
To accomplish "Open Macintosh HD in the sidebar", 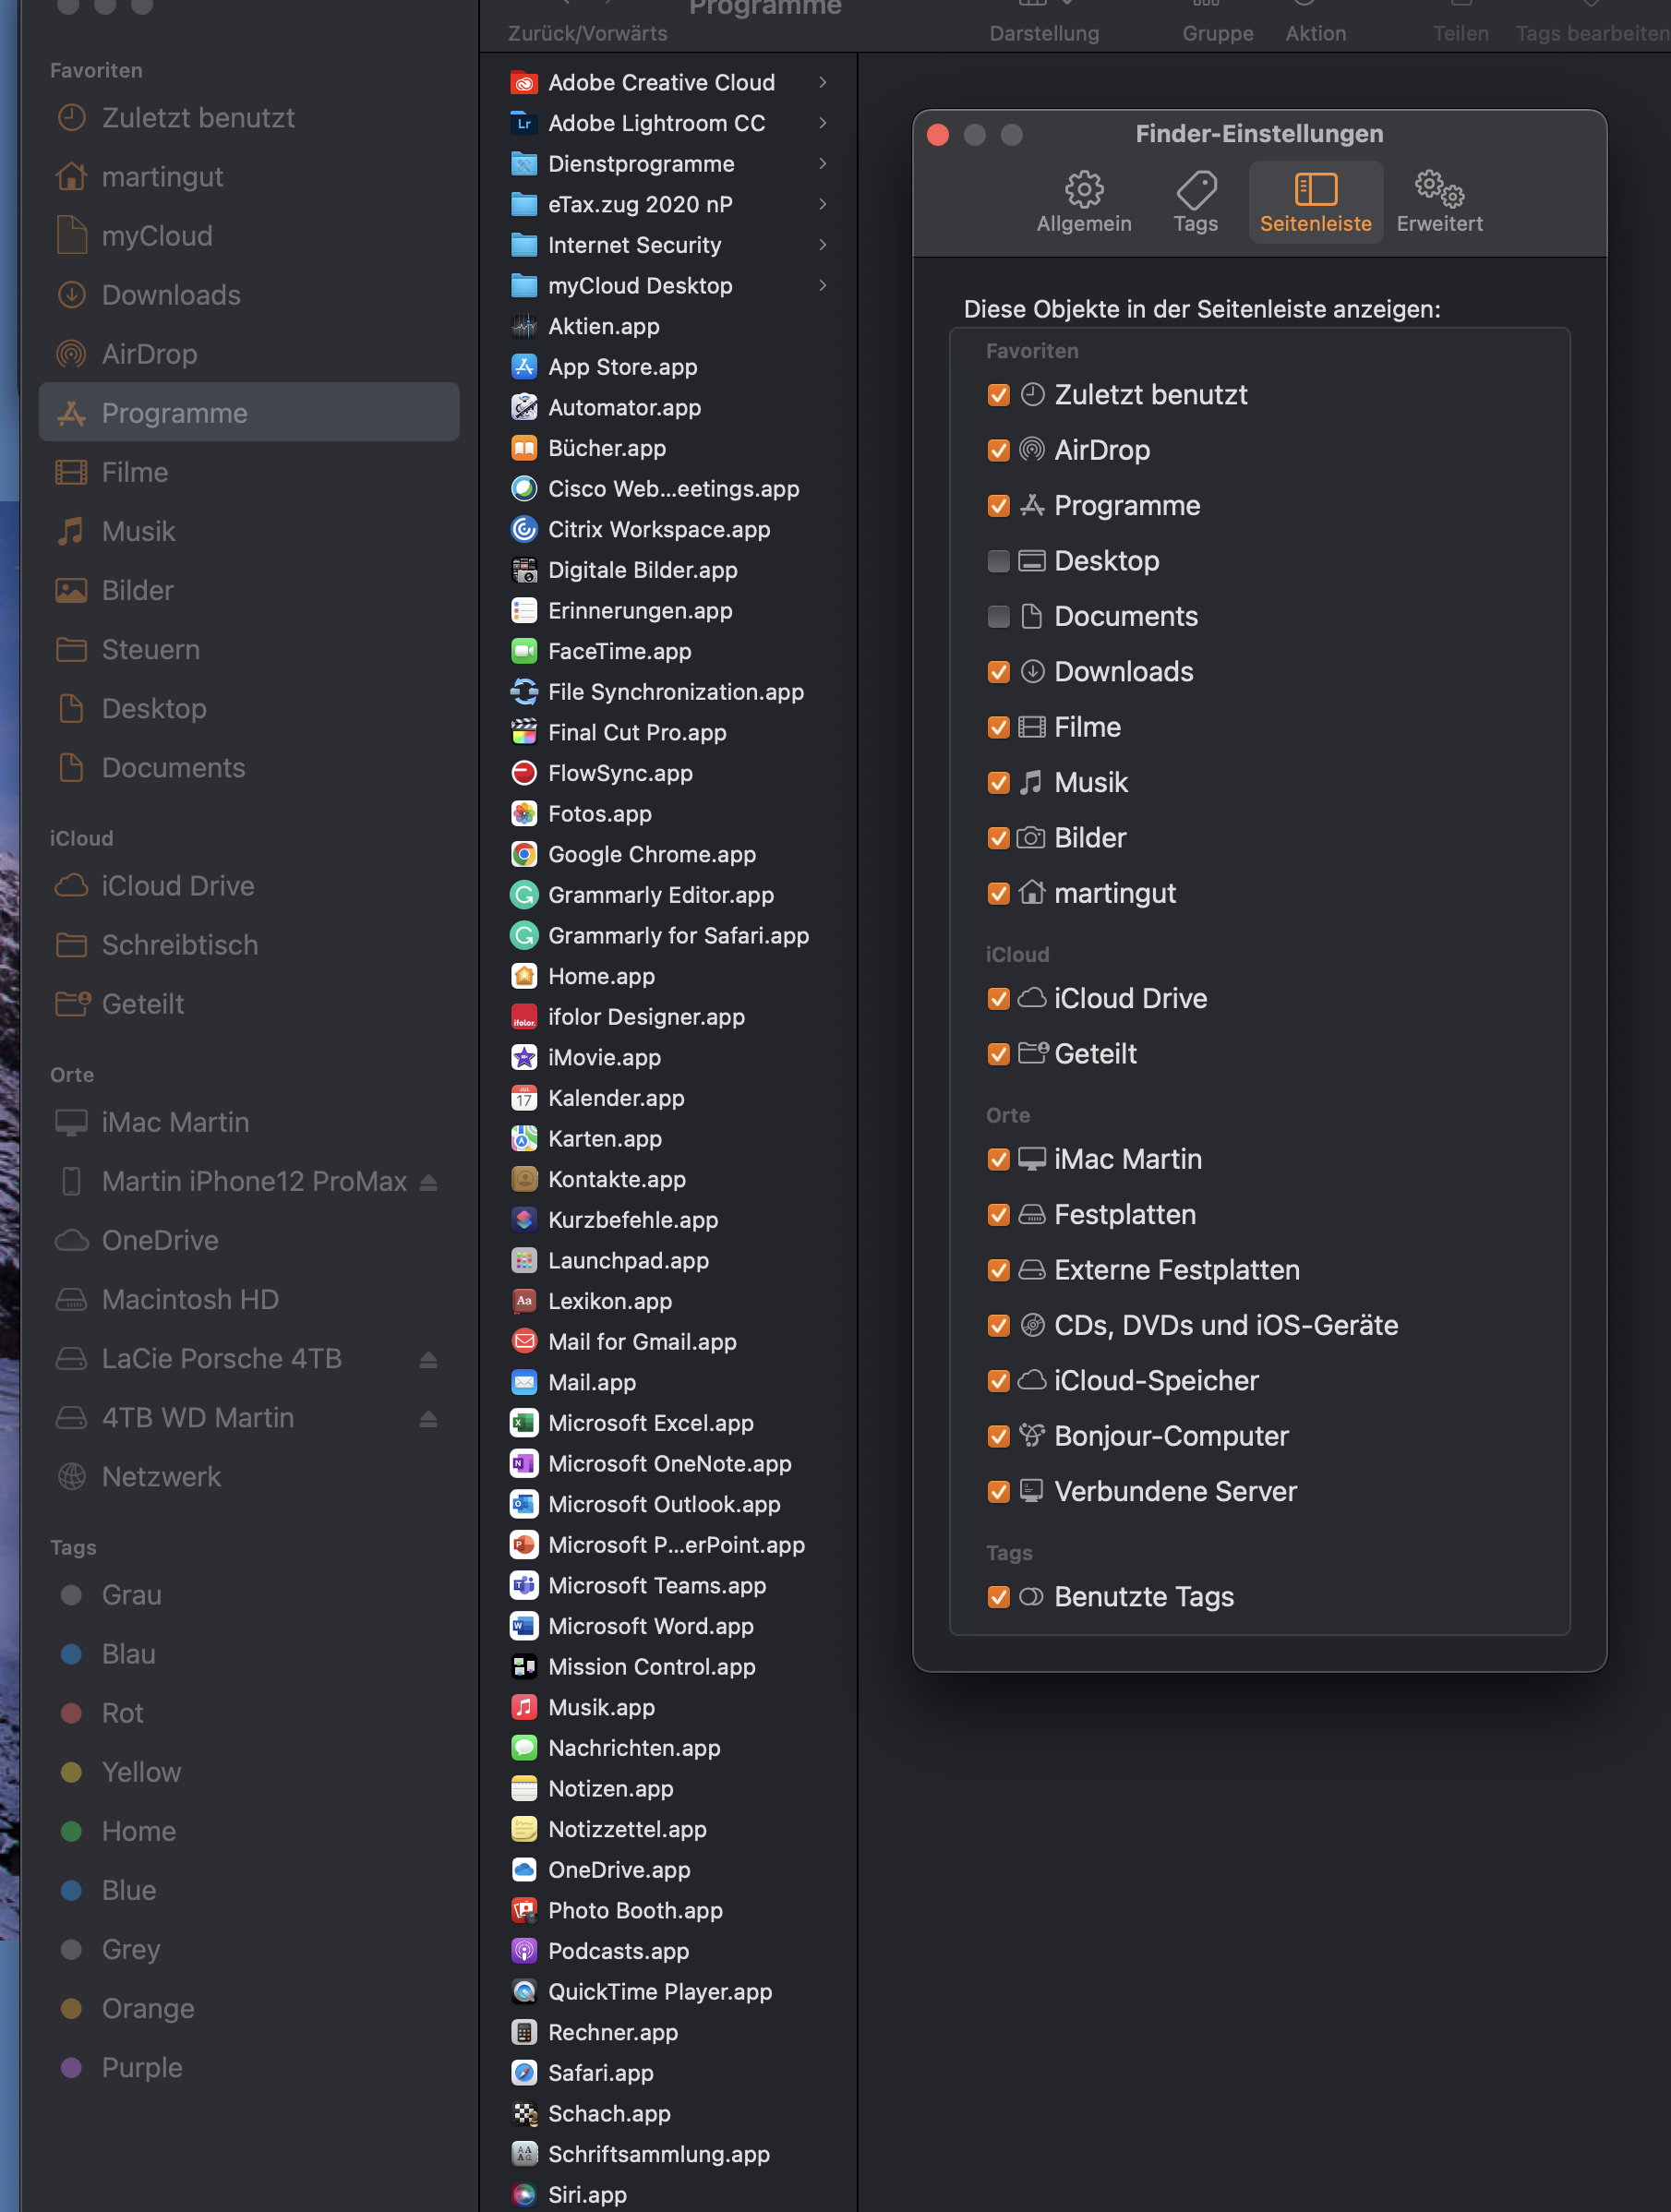I will (x=190, y=1299).
